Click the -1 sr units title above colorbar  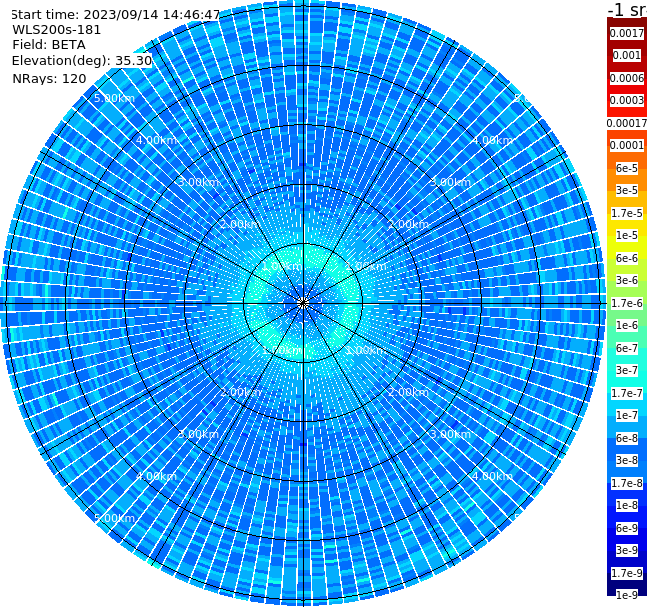click(x=627, y=9)
